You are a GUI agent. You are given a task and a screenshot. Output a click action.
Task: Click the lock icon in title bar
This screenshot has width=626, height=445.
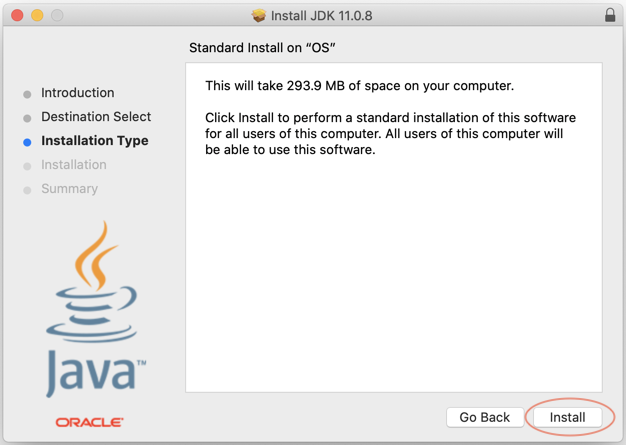(x=610, y=15)
